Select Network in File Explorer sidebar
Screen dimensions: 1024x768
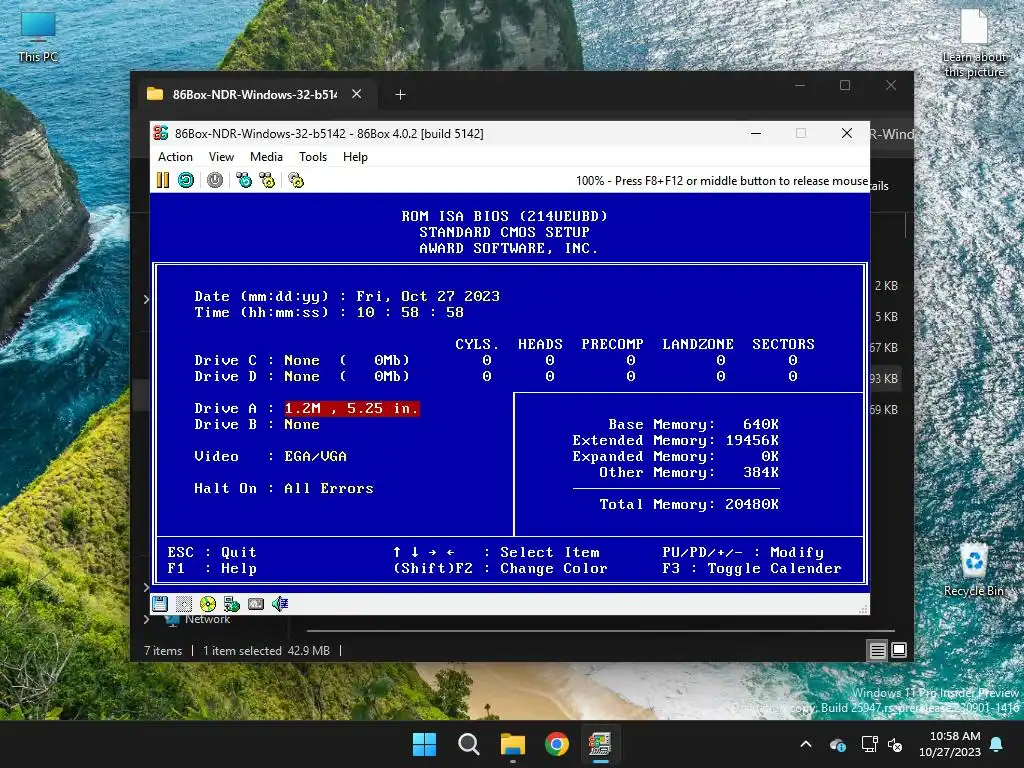tap(207, 619)
